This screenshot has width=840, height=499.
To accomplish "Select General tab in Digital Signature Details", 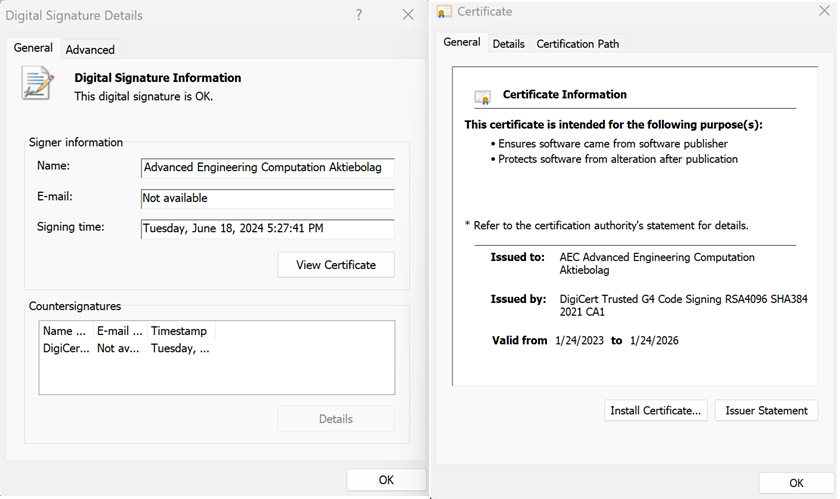I will (x=33, y=48).
